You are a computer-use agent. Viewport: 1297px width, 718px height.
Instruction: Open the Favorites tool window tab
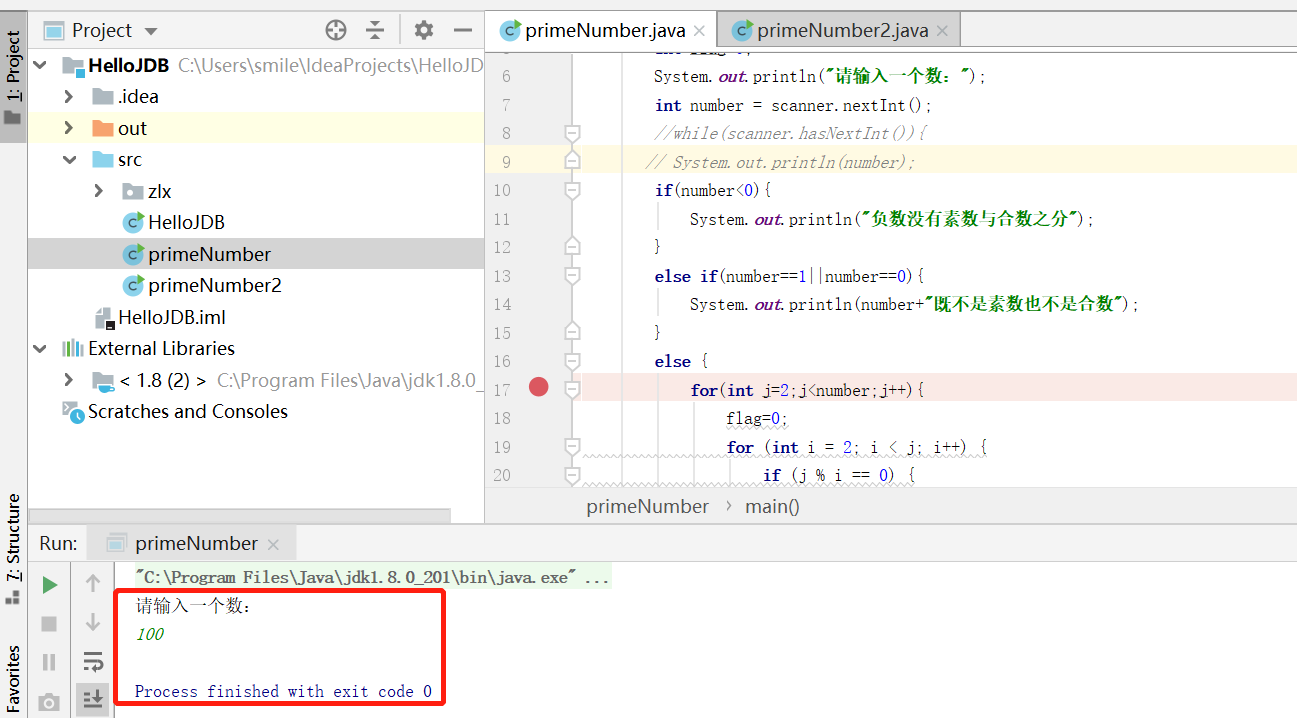point(13,680)
